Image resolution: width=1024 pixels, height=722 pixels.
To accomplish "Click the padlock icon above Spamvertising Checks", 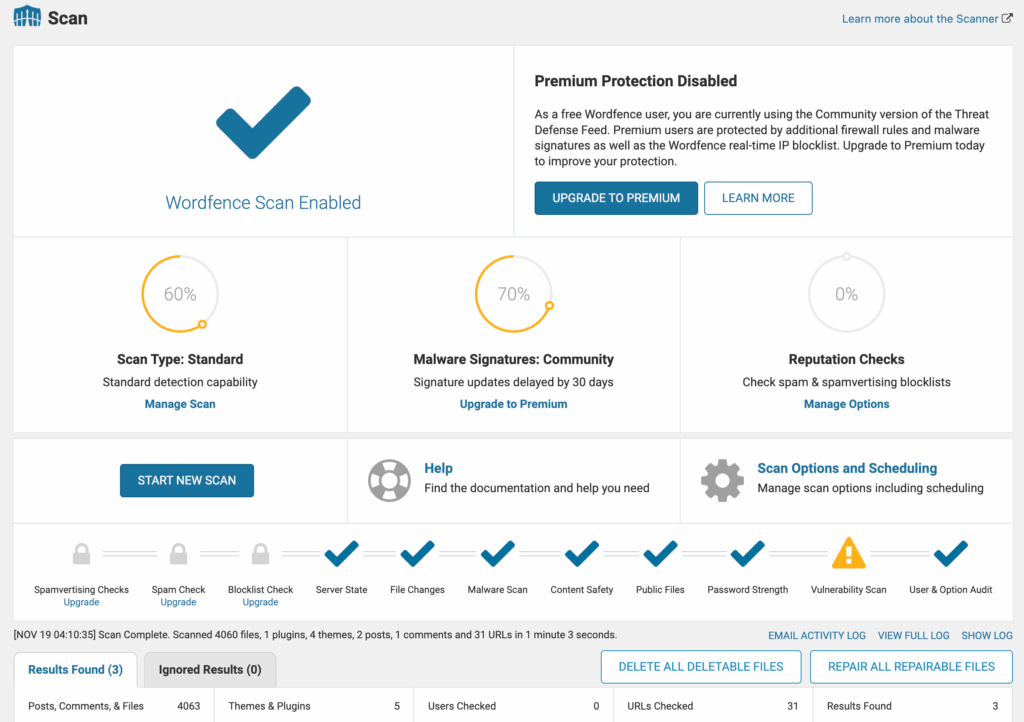I will tap(81, 553).
